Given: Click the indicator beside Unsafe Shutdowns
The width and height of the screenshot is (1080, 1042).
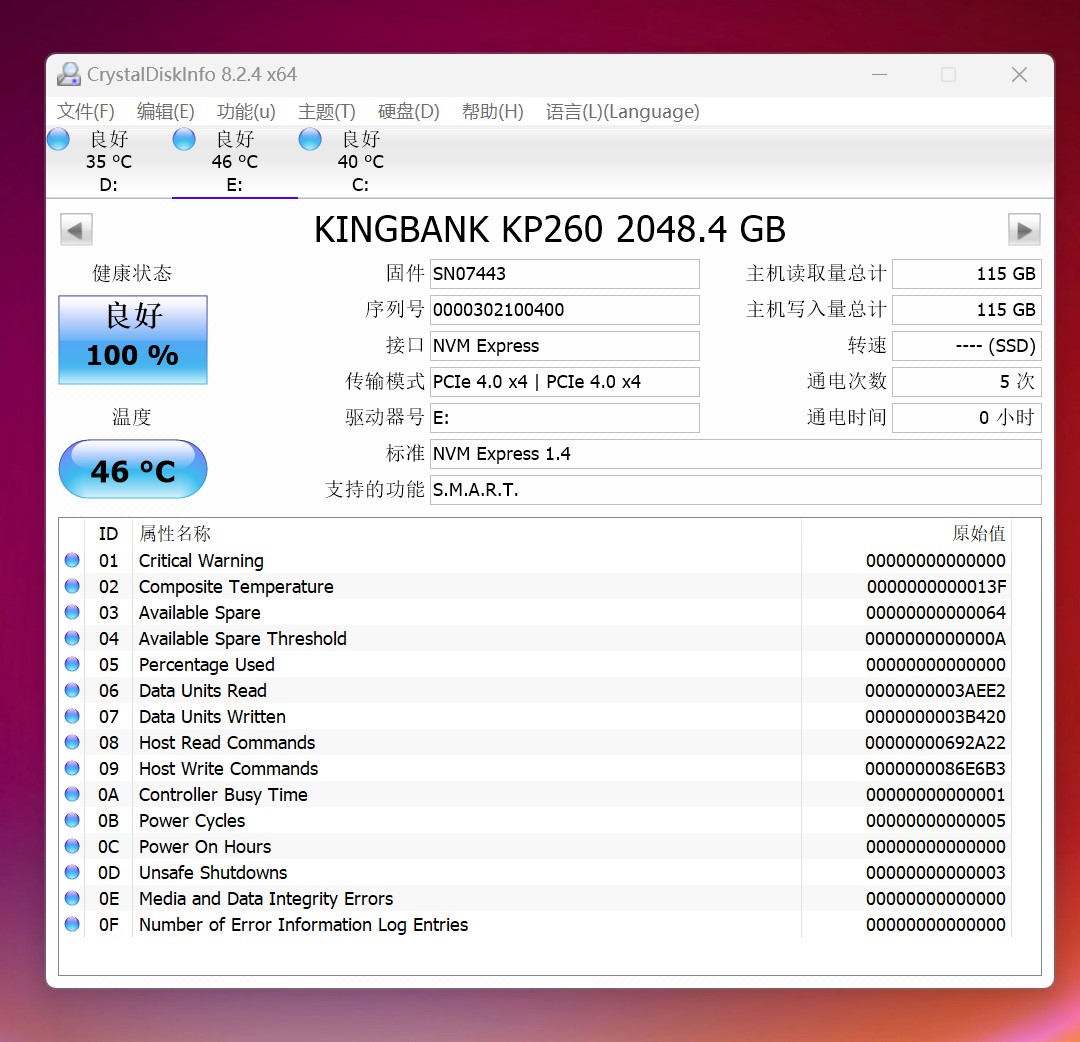Looking at the screenshot, I should click(71, 872).
